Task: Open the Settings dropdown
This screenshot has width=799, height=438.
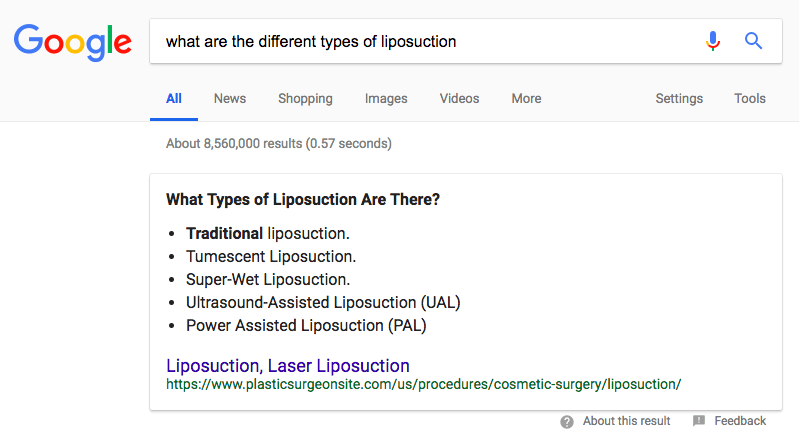Action: pos(679,99)
